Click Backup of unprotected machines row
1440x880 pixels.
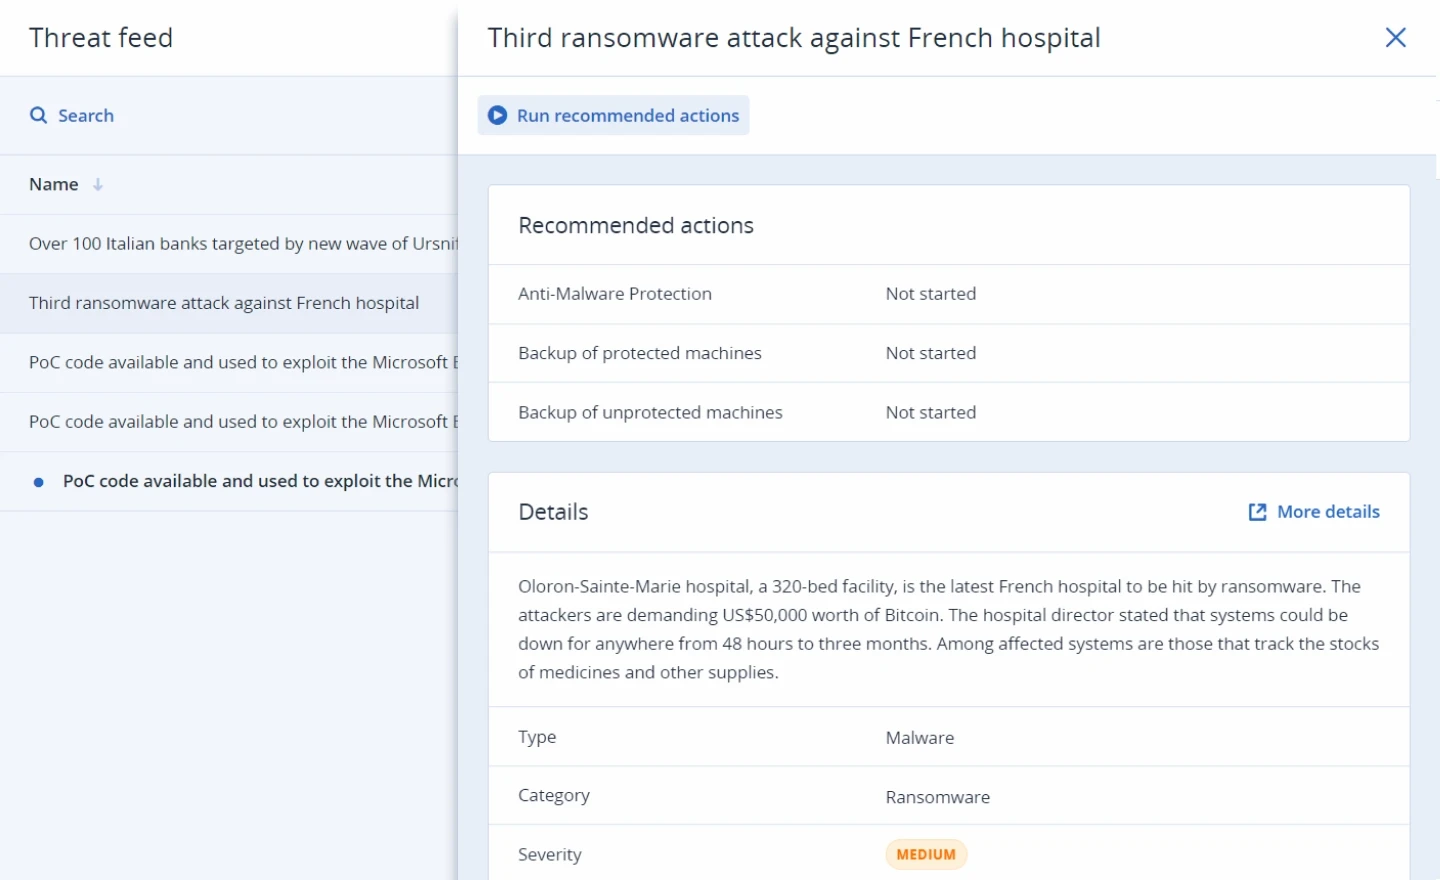point(948,412)
